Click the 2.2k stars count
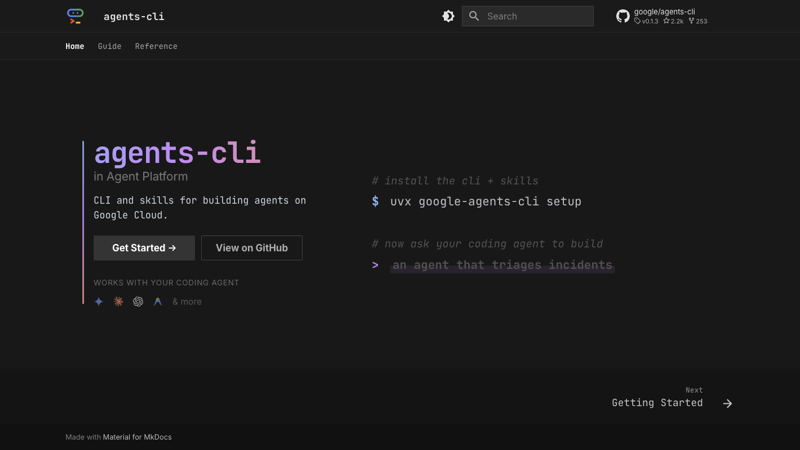The image size is (800, 450). 673,21
